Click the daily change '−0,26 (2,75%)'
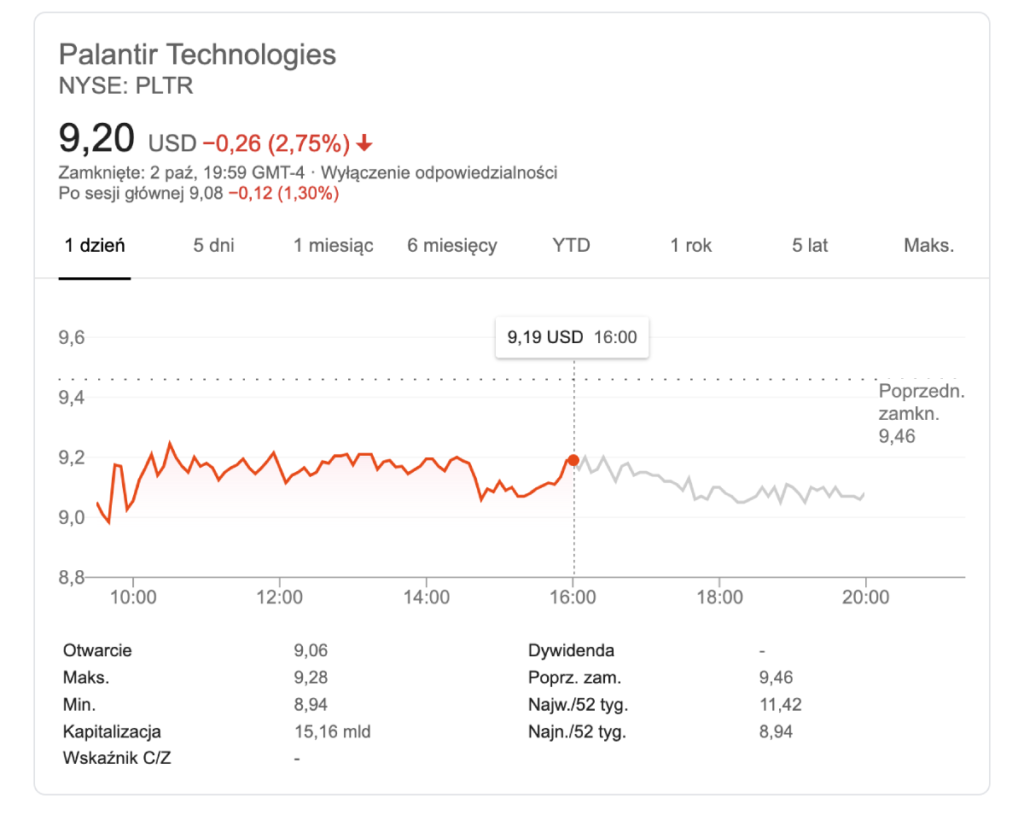Image resolution: width=1024 pixels, height=821 pixels. click(276, 143)
